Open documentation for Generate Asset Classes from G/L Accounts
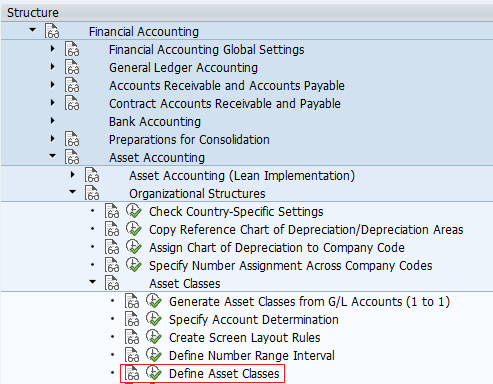Viewport: 493px width, 384px height. click(132, 301)
